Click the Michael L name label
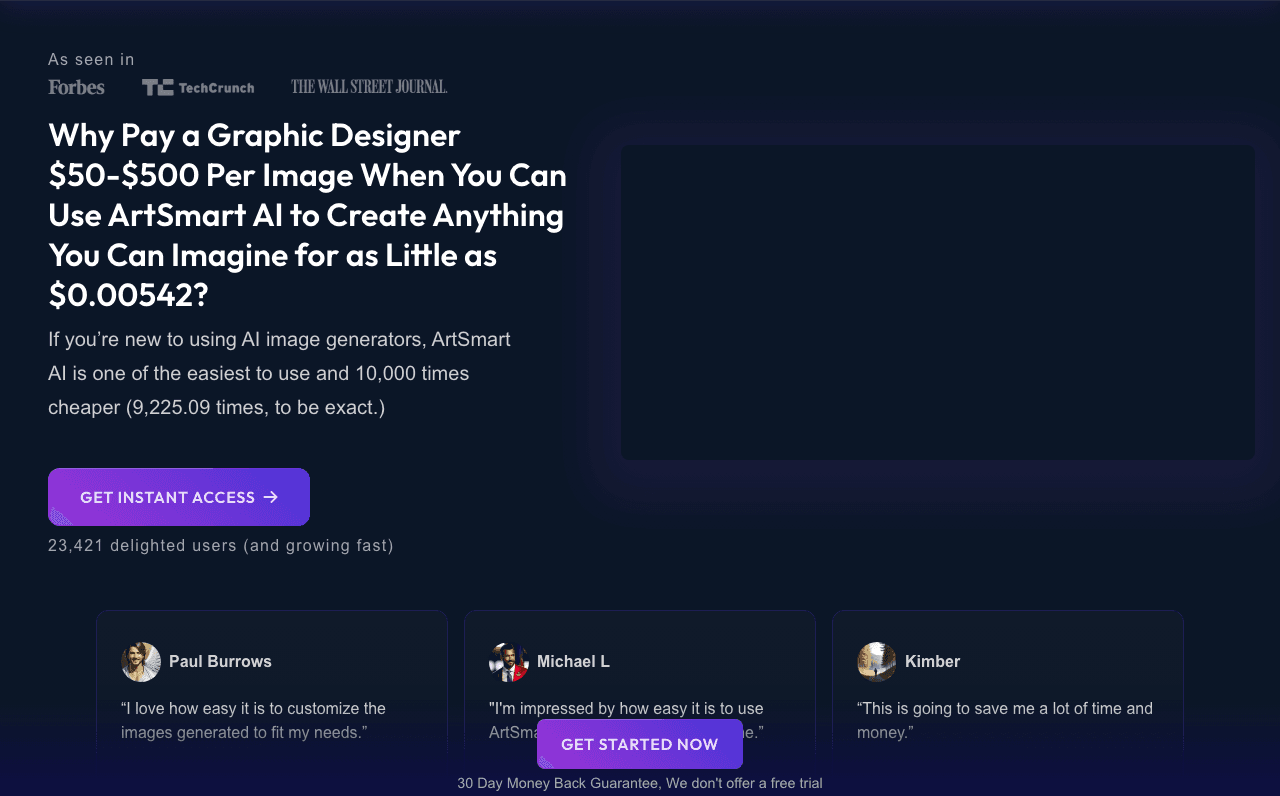The image size is (1280, 796). tap(573, 662)
